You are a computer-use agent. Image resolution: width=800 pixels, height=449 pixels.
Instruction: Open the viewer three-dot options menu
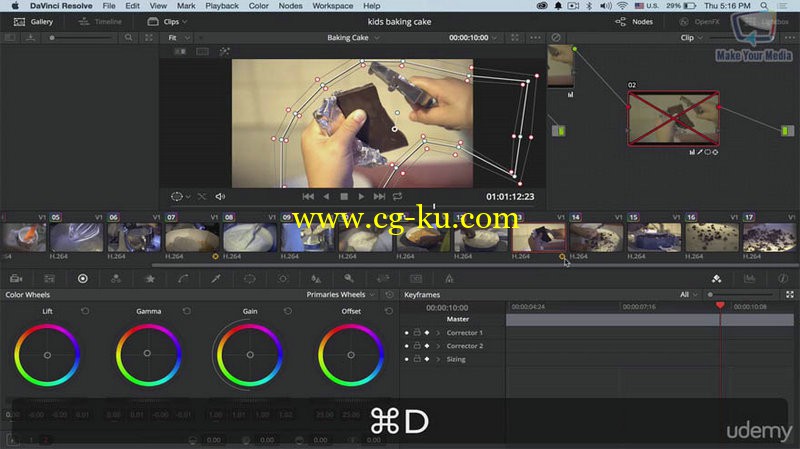click(x=535, y=38)
